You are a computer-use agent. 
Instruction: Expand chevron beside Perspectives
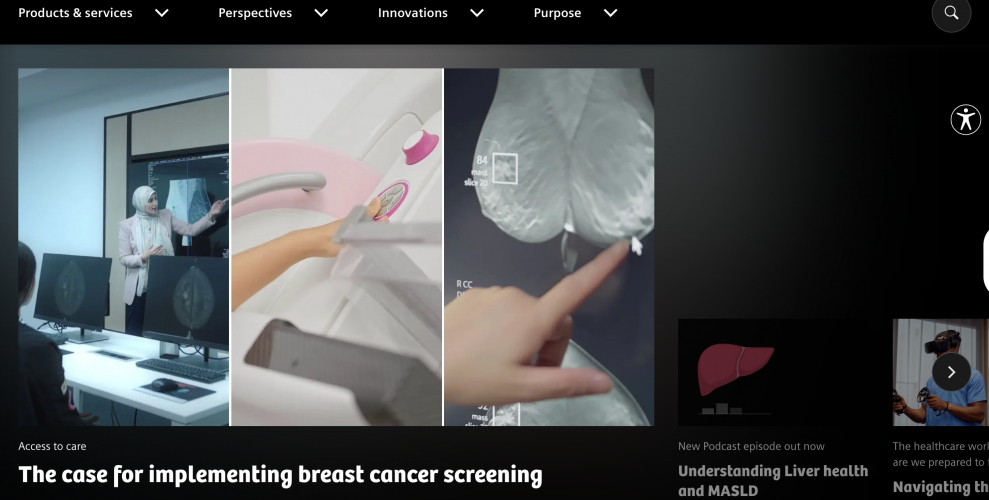322,13
